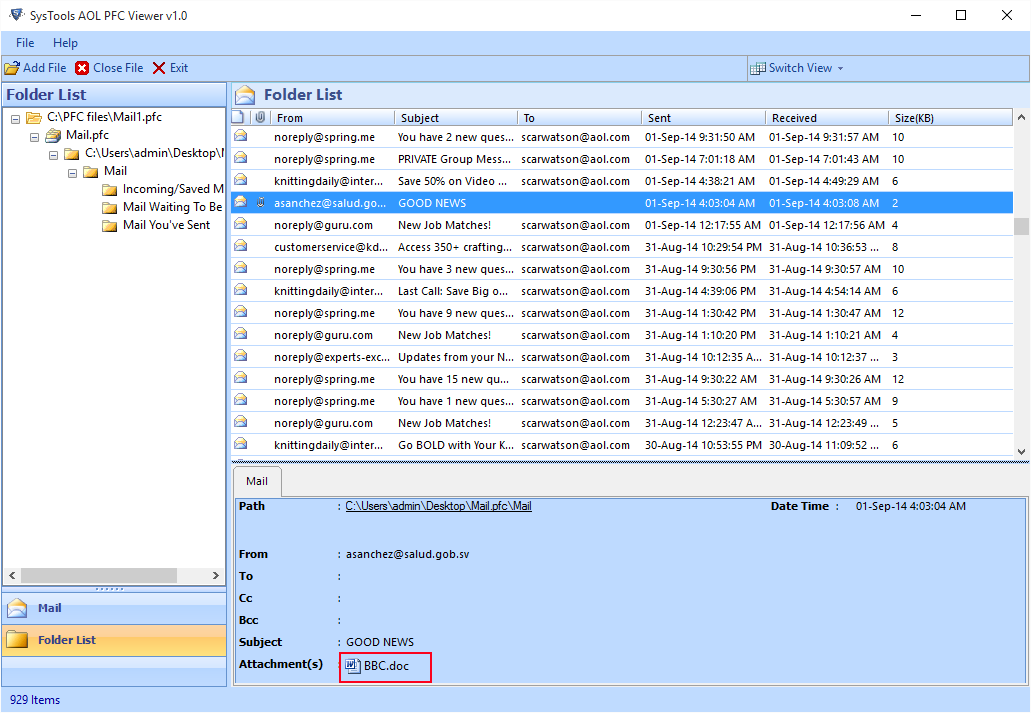The width and height of the screenshot is (1031, 713).
Task: Exit the application via the red X toolbar icon
Action: point(157,68)
